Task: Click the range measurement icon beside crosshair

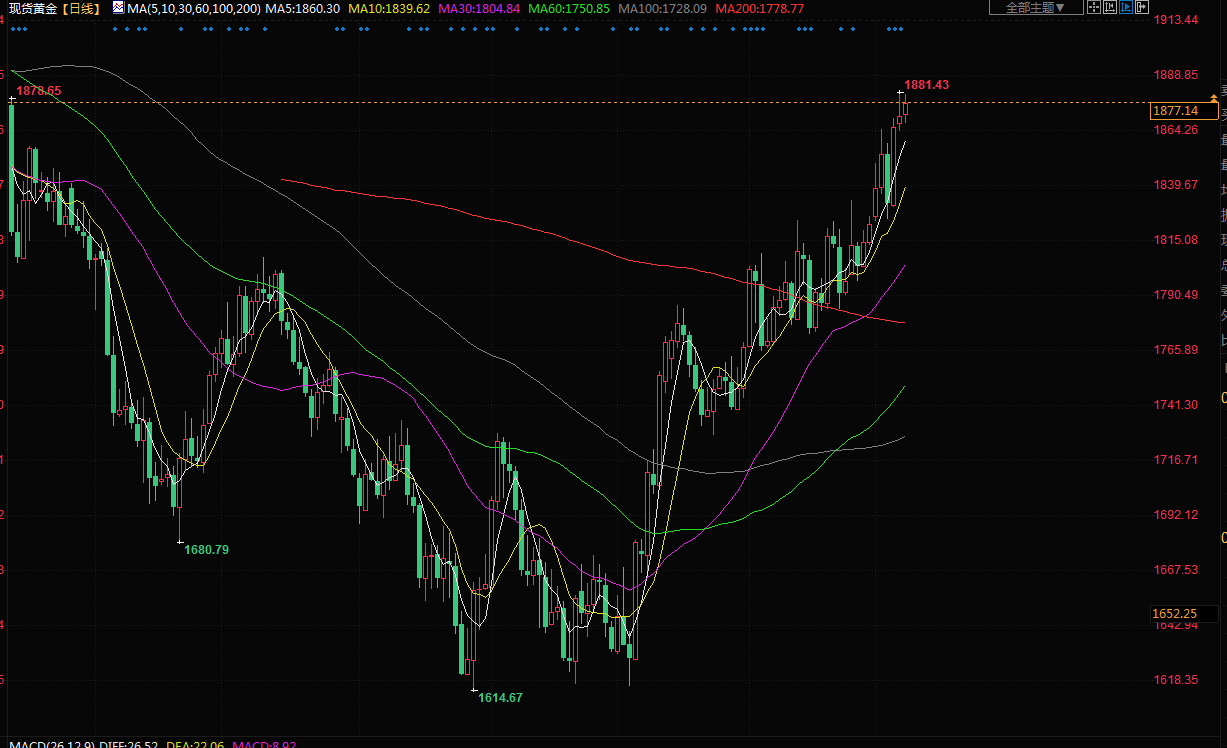Action: tap(1110, 8)
